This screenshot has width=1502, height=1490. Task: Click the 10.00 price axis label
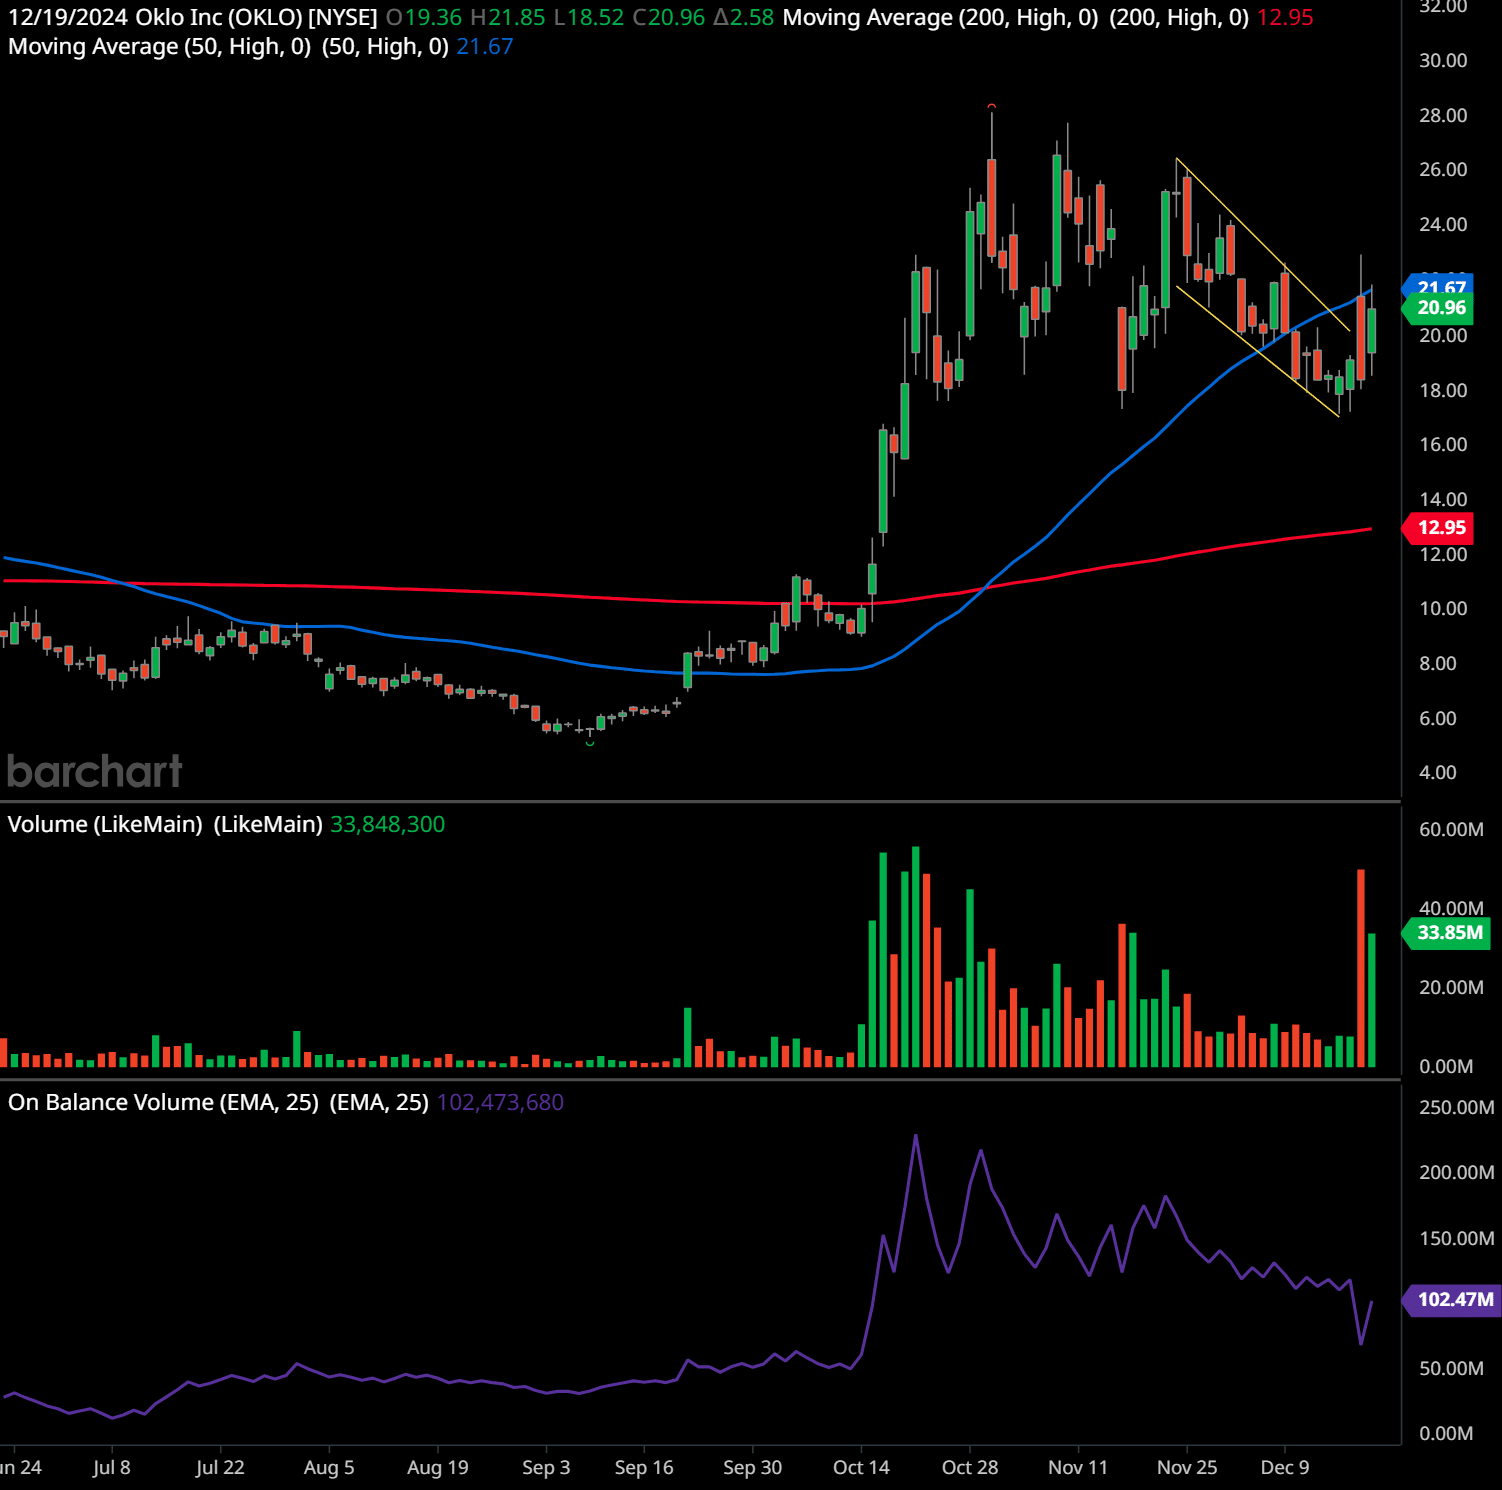1443,609
